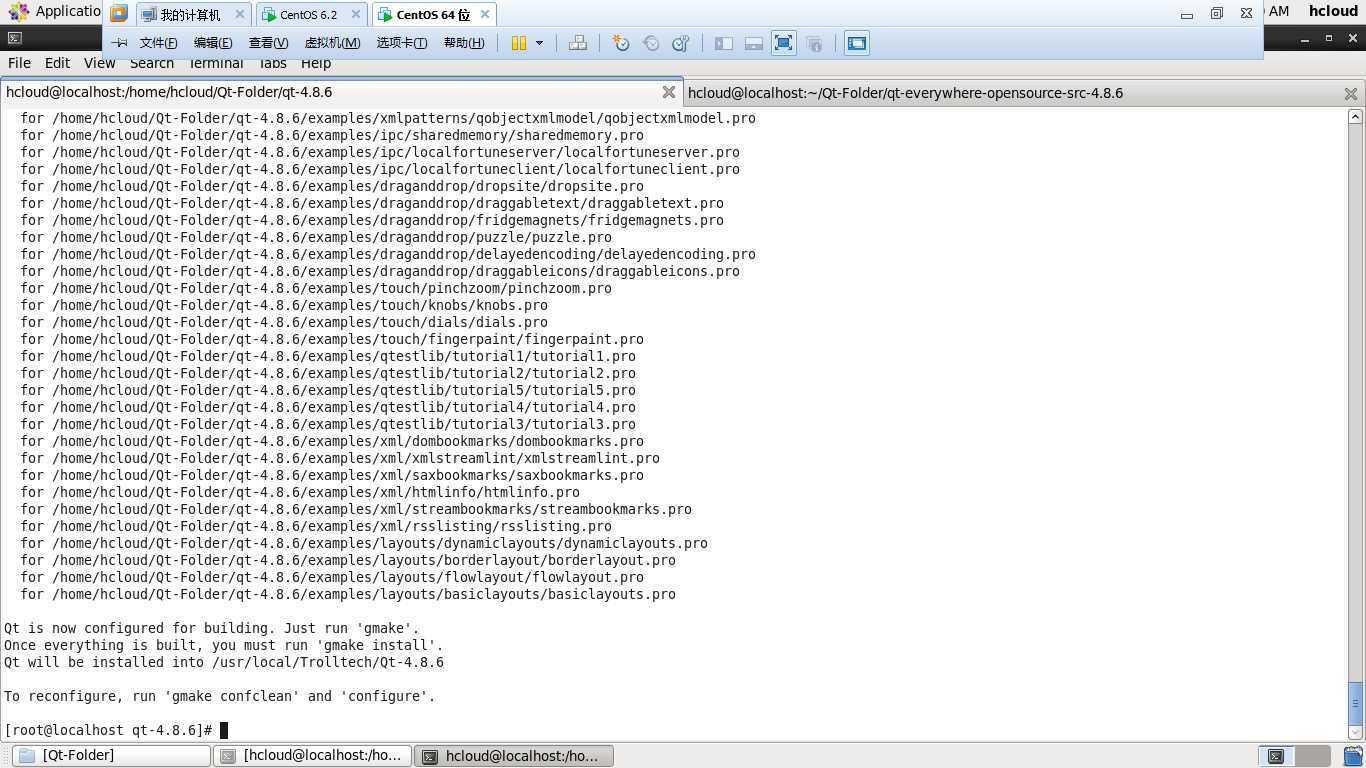This screenshot has height=768, width=1366.
Task: Select the CentOS 64 位 tab
Action: pyautogui.click(x=433, y=15)
